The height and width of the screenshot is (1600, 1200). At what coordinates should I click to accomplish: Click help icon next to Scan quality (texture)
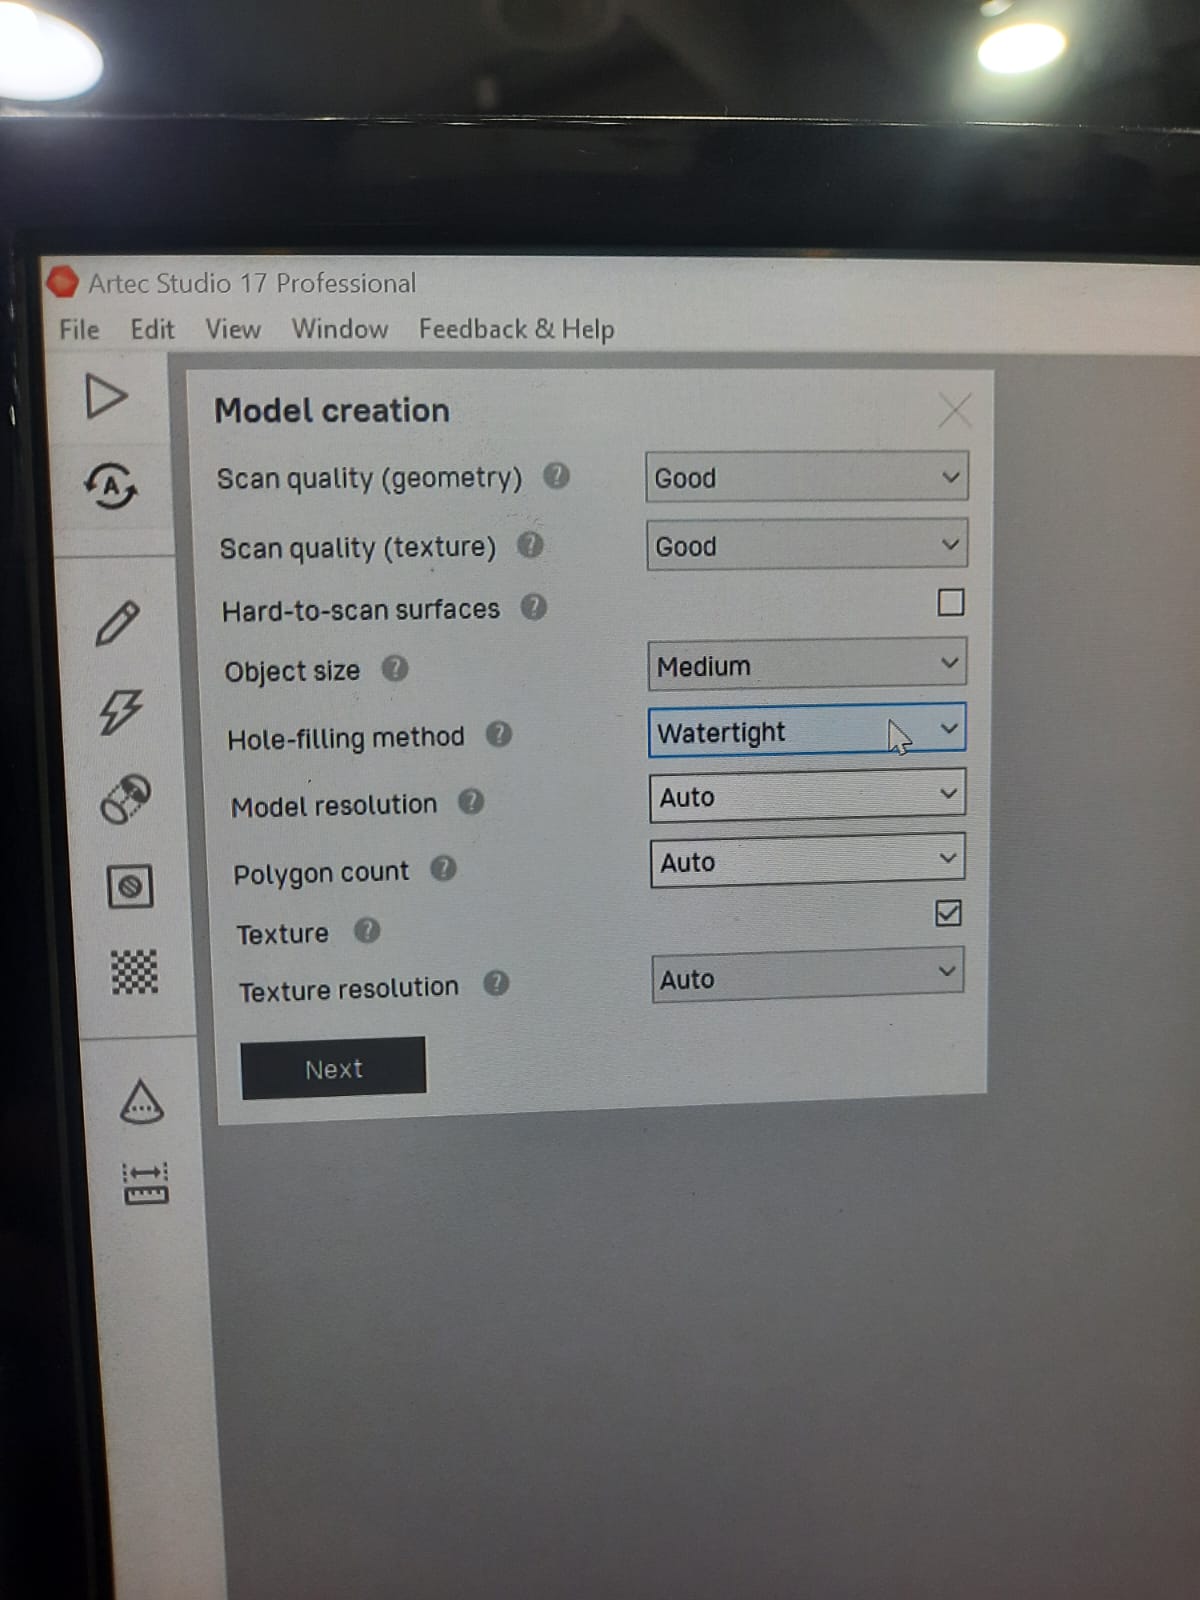[530, 545]
